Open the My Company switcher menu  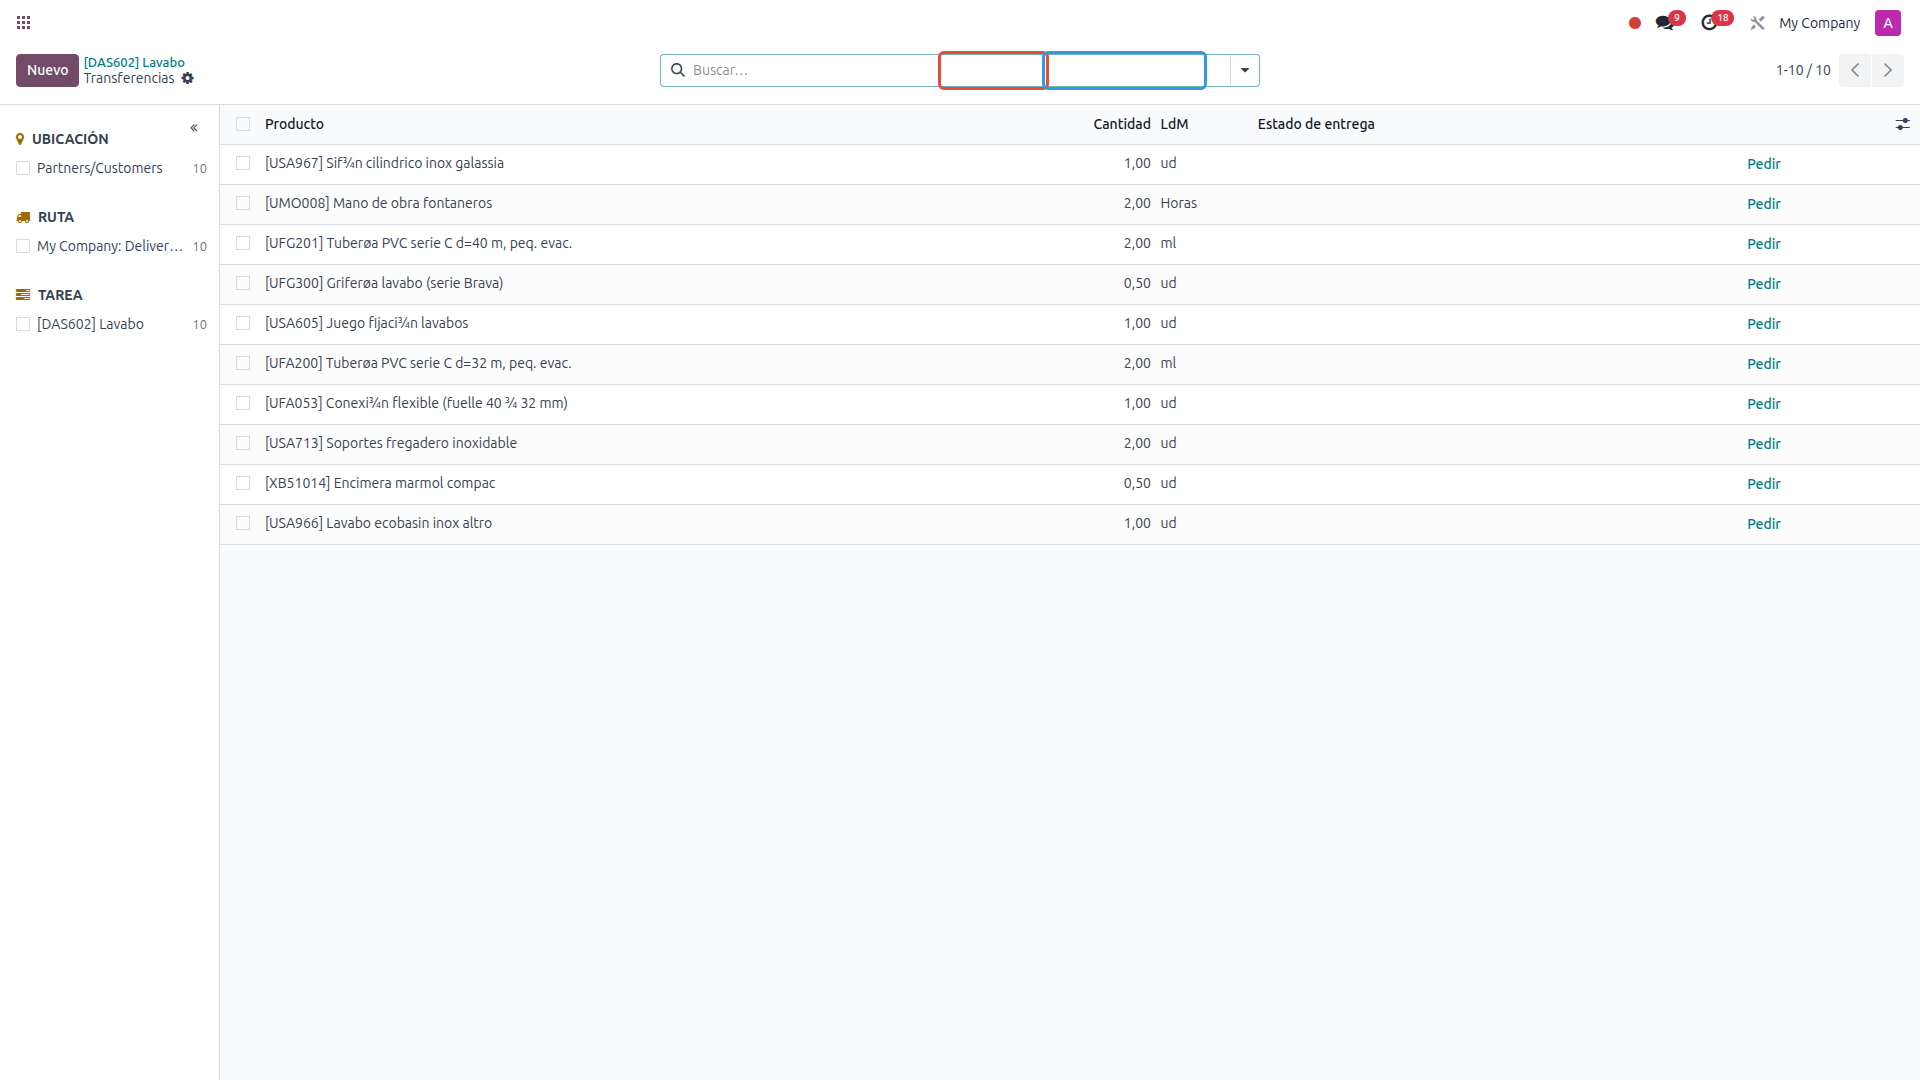click(1819, 23)
